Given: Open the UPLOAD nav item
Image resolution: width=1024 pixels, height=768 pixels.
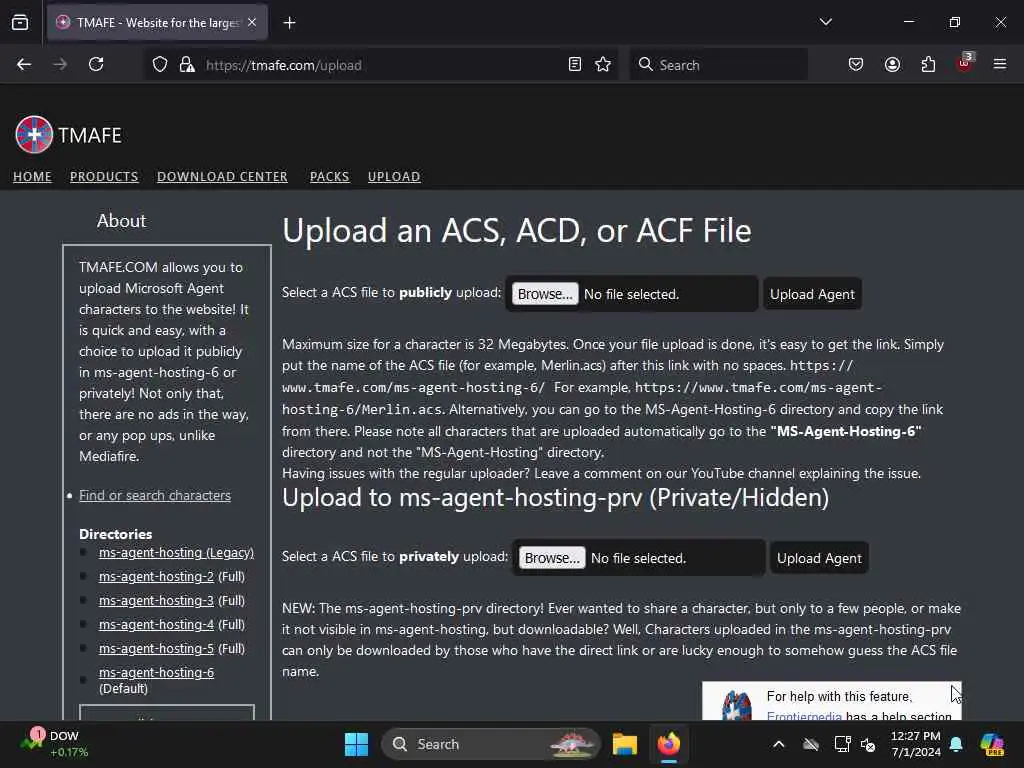Looking at the screenshot, I should click(x=394, y=176).
